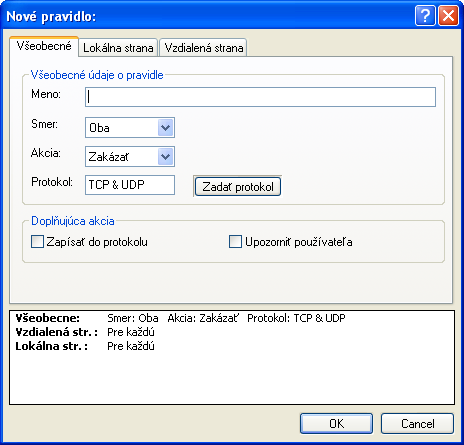464x445 pixels.
Task: Enable the Zapísať do protokolu checkbox
Action: 37,242
